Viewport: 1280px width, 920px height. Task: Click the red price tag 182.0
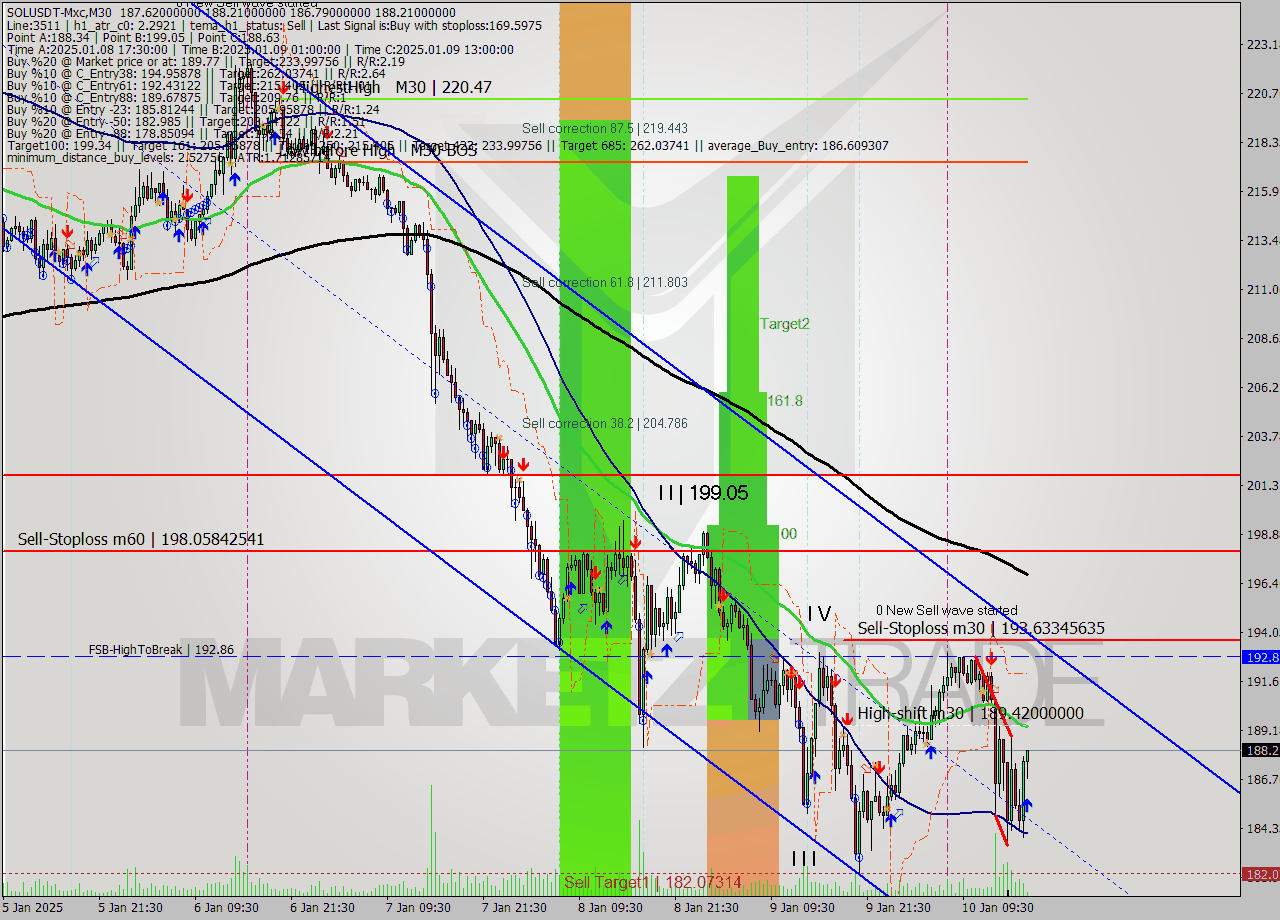click(x=1260, y=874)
